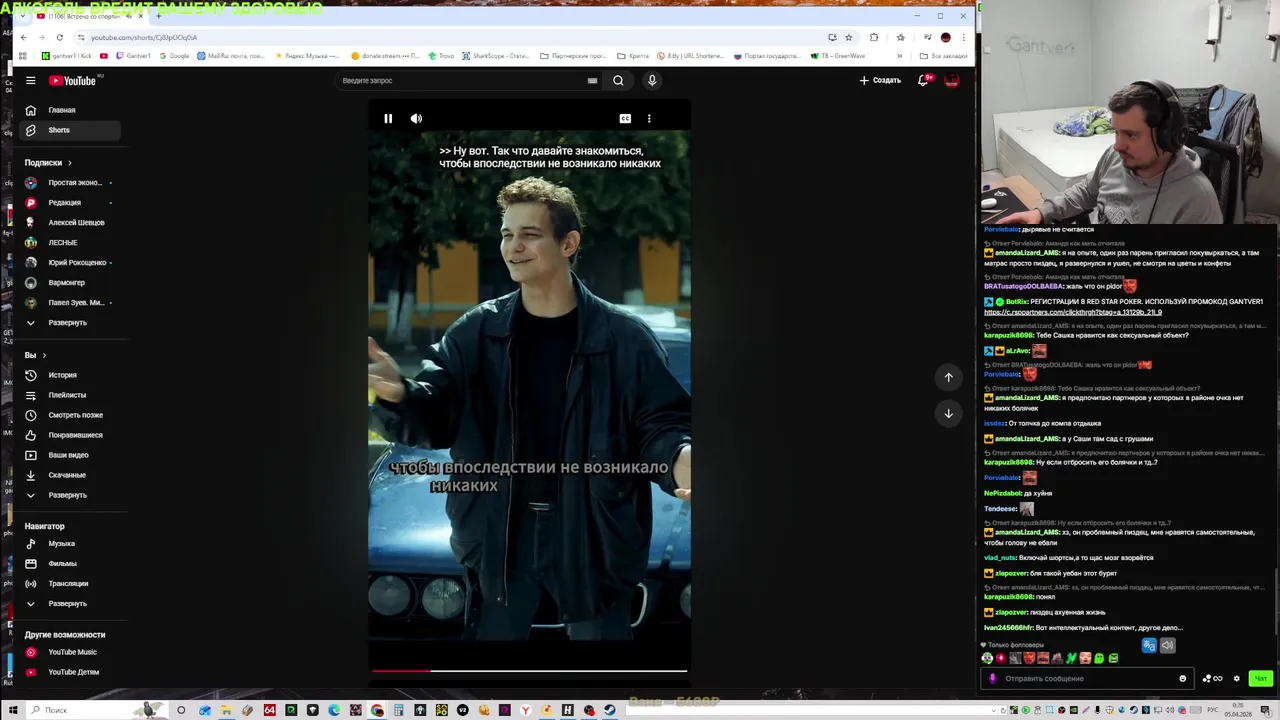This screenshot has height=720, width=1280.
Task: Open the Крипта bookmarks folder
Action: (632, 56)
